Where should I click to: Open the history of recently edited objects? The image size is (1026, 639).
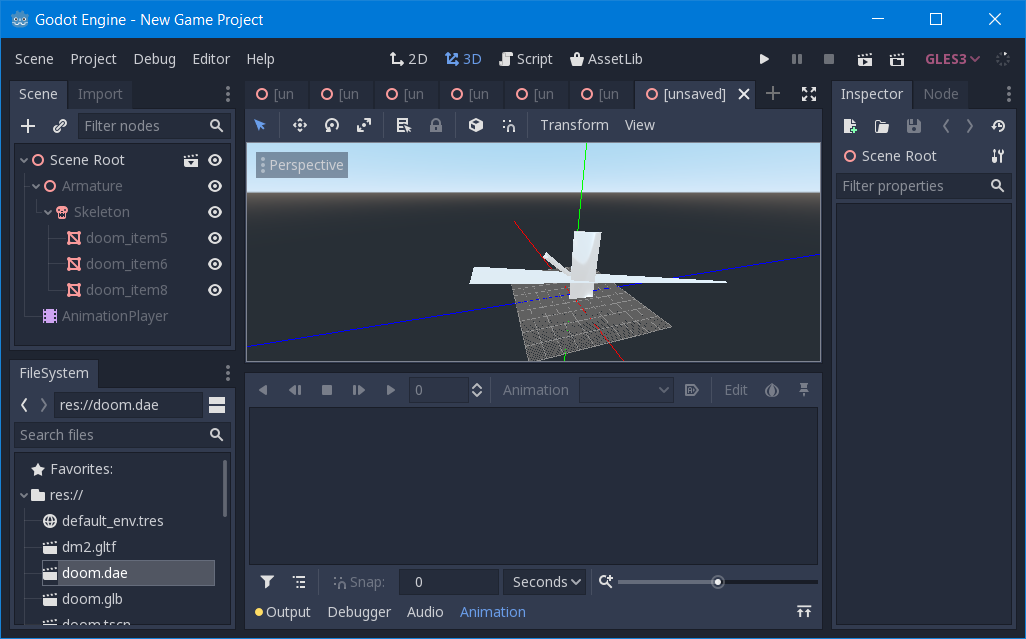pyautogui.click(x=997, y=126)
